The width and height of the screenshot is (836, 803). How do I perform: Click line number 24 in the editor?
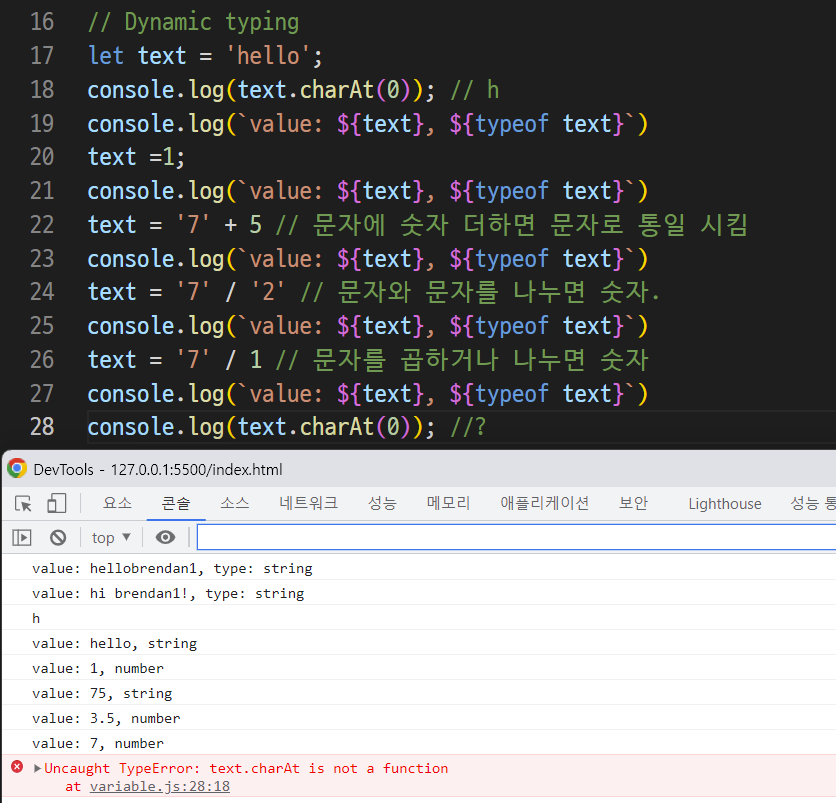[42, 292]
